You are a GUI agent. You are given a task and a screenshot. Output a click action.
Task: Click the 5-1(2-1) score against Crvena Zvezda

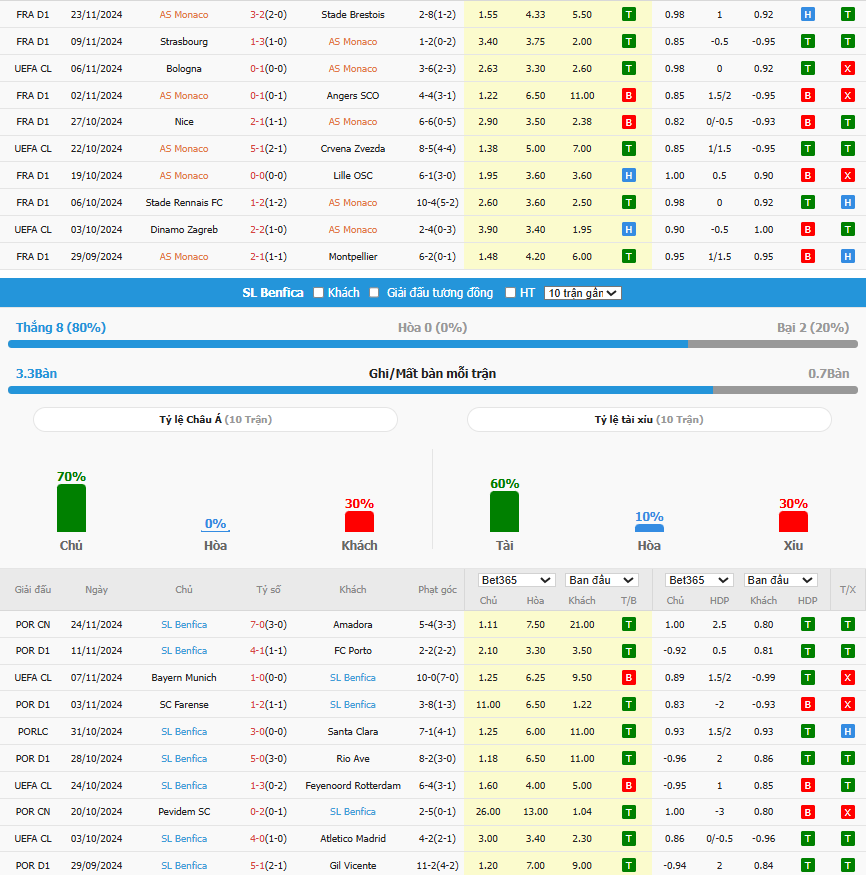[268, 149]
